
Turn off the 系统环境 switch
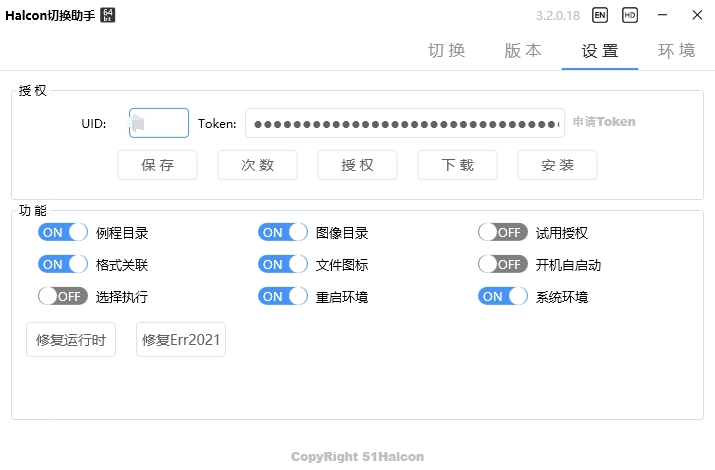(503, 296)
